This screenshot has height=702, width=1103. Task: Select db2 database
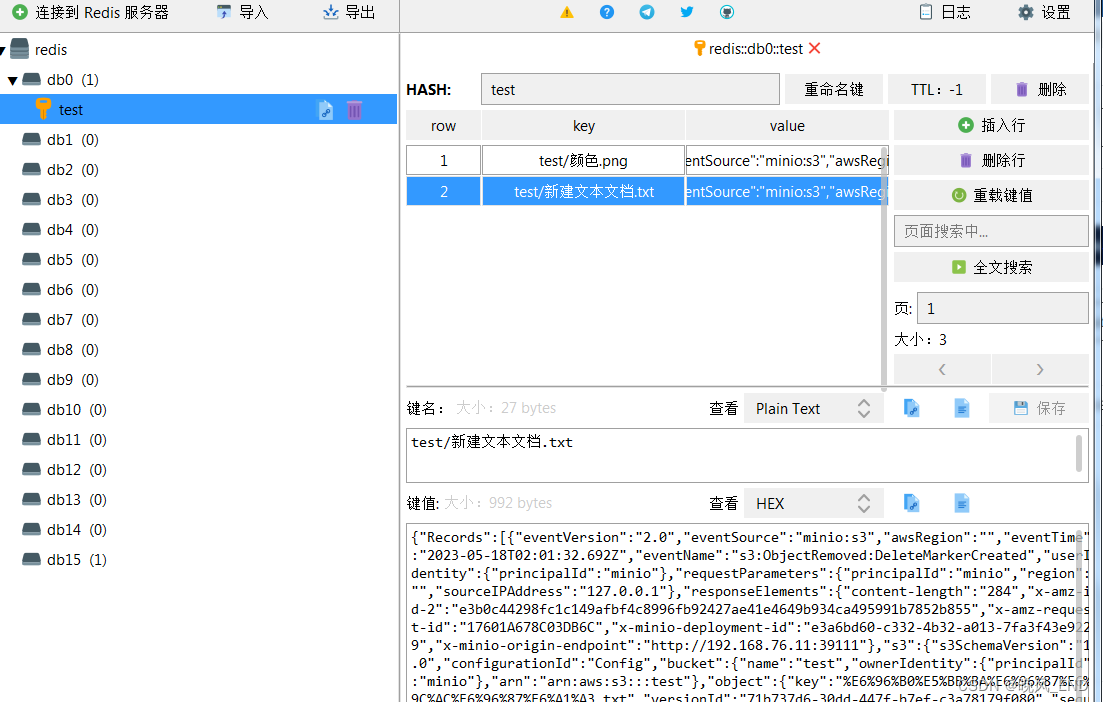60,170
